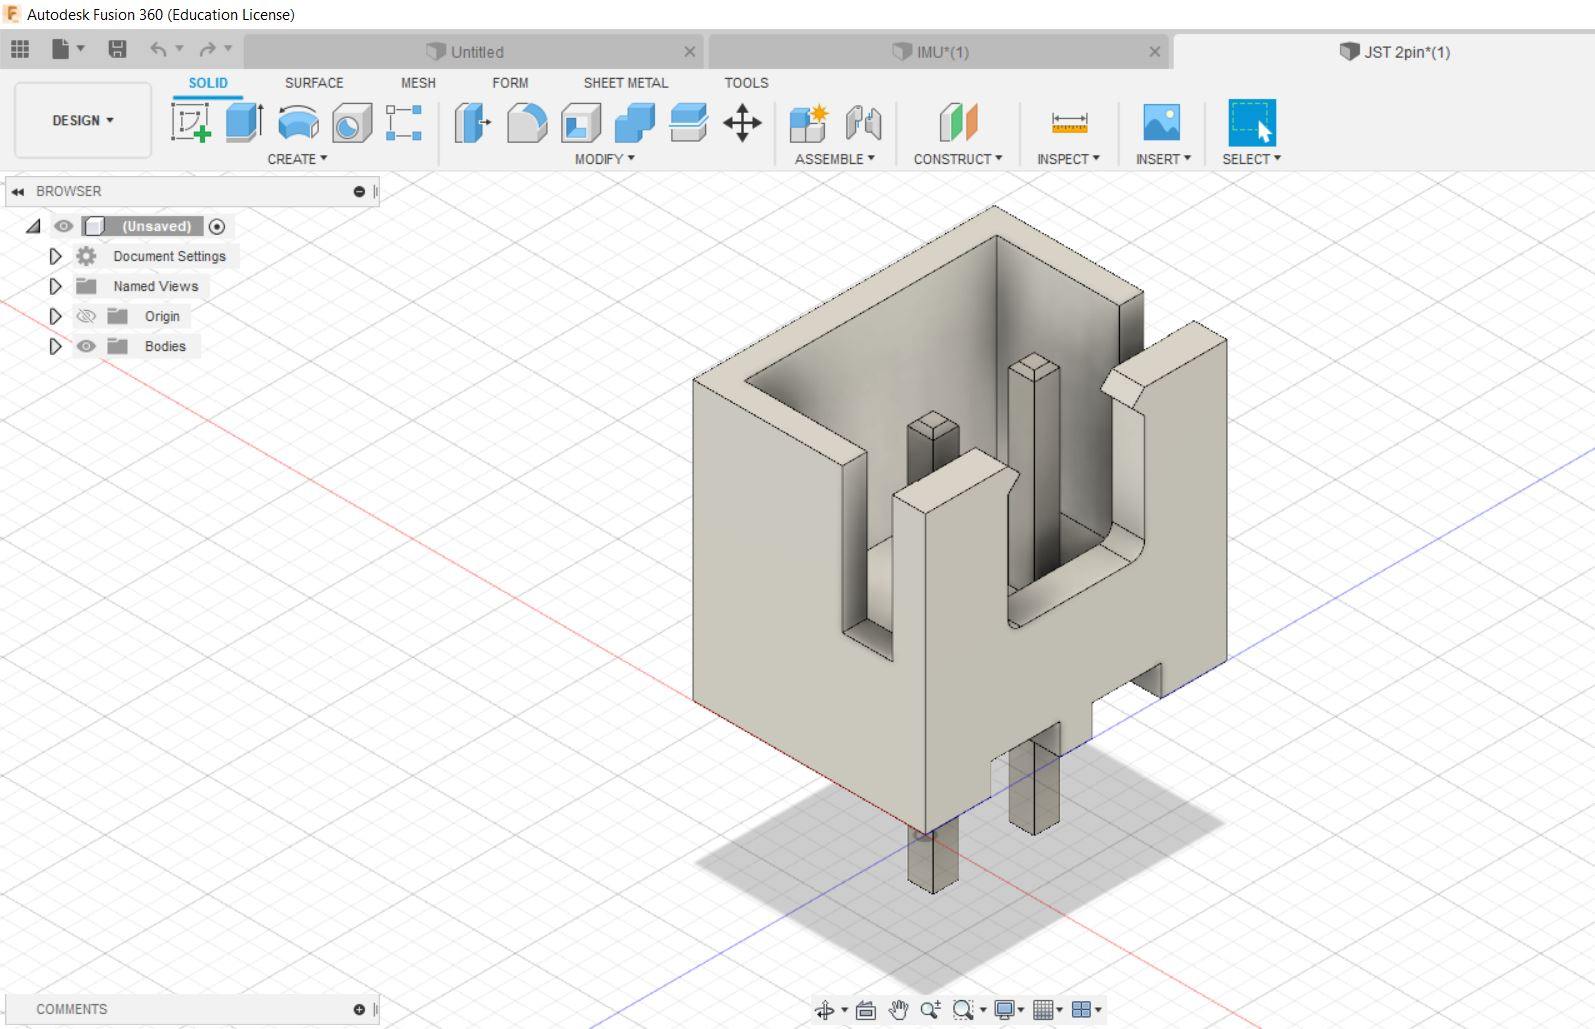
Task: Activate the Unsaved component radio button
Action: [217, 226]
